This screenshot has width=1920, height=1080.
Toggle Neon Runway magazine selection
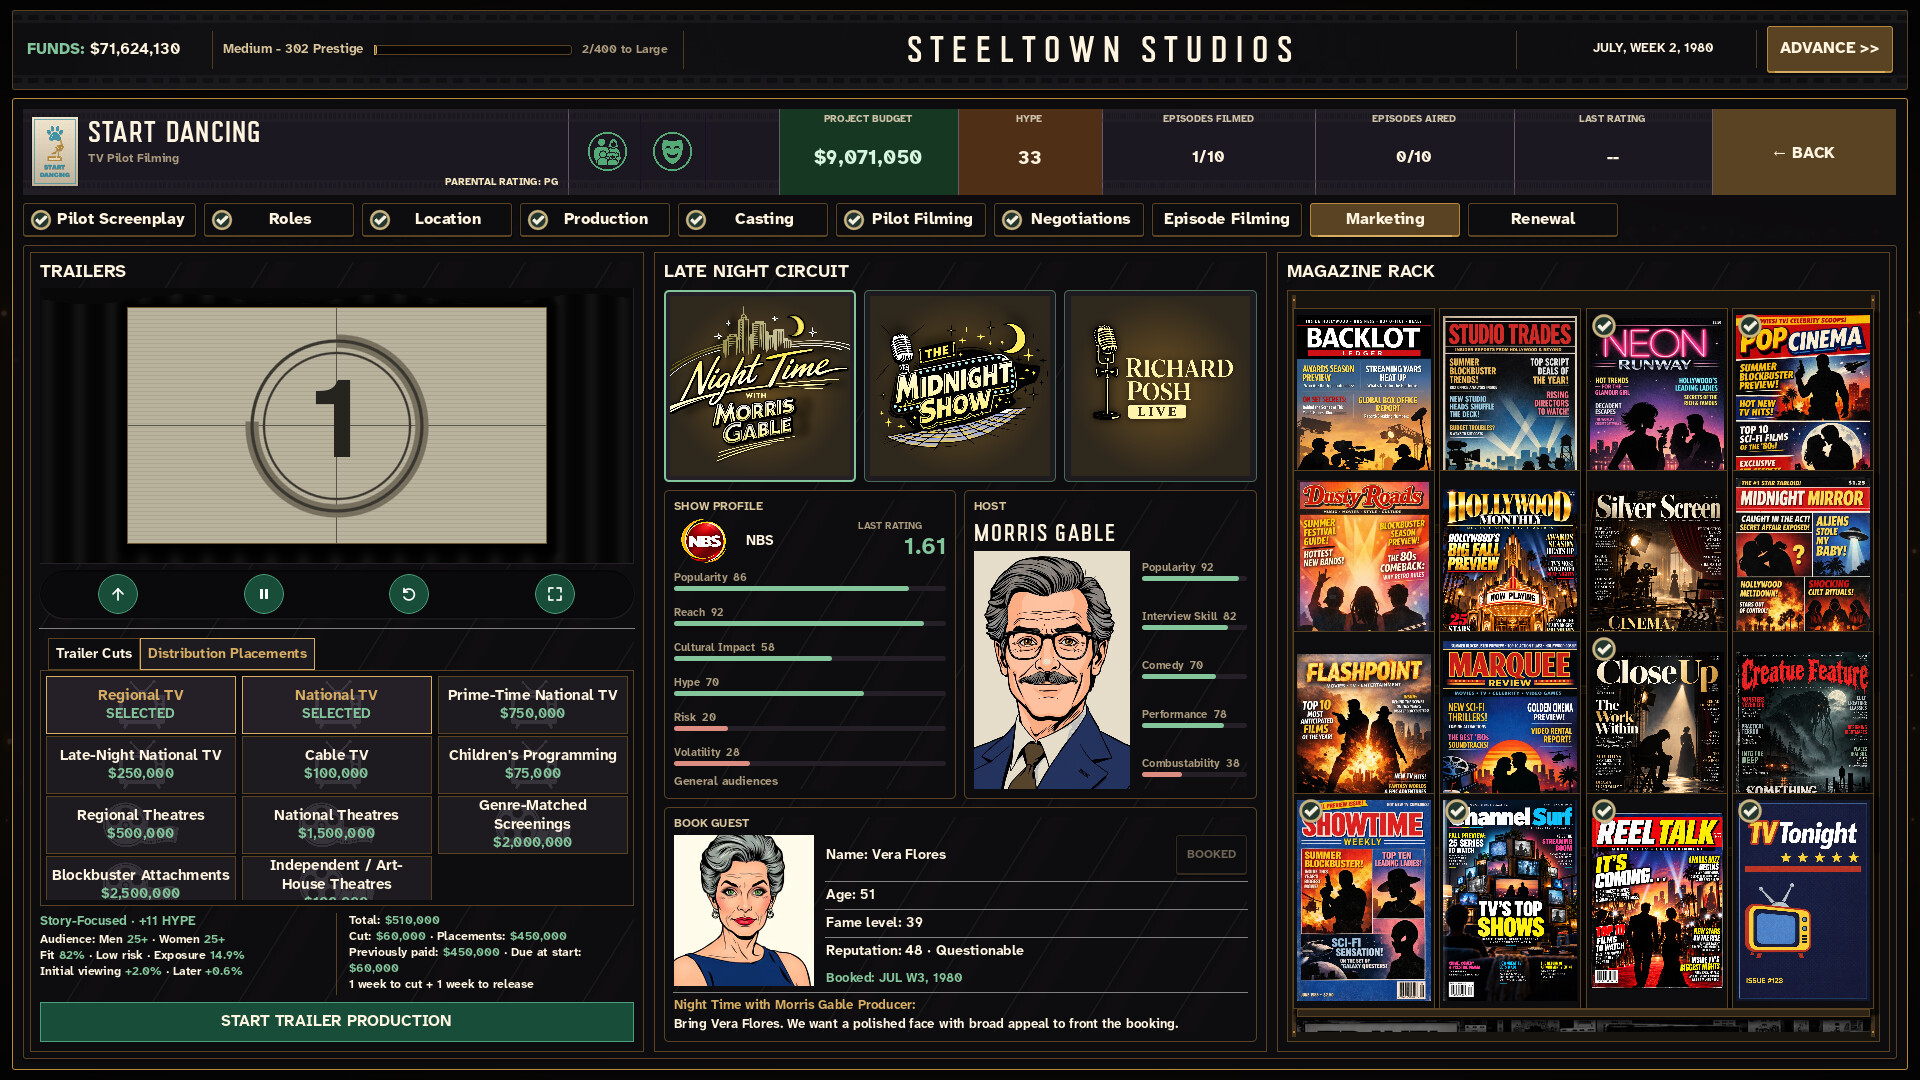[1657, 393]
